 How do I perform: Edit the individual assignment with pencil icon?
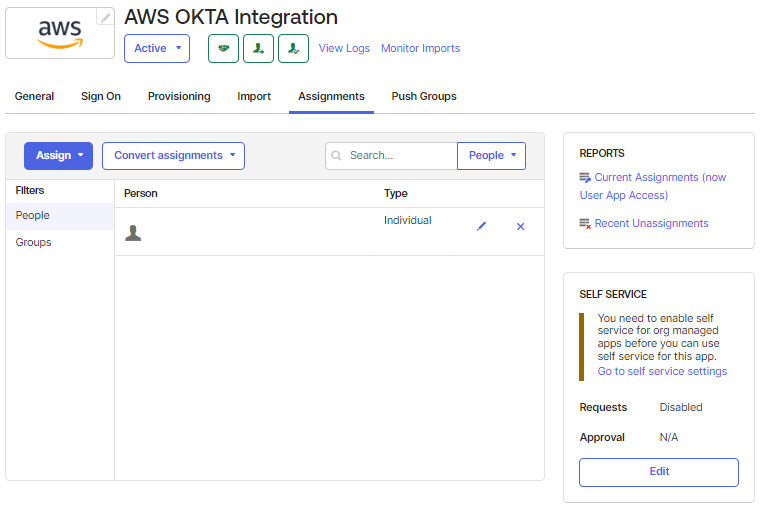[x=482, y=226]
